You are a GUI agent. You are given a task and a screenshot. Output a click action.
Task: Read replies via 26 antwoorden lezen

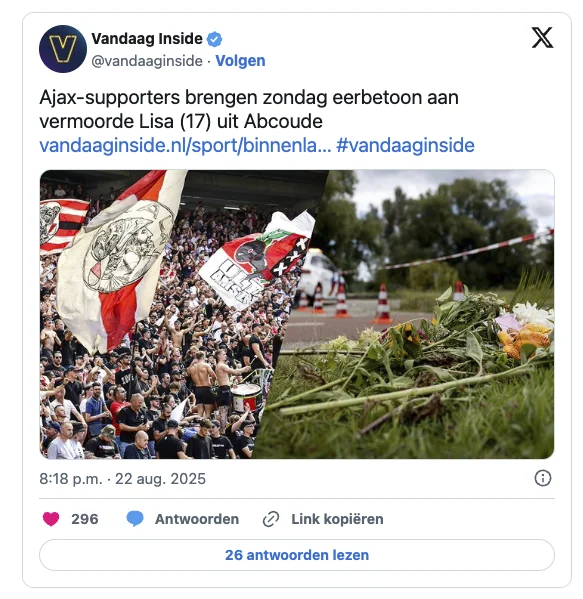point(297,555)
